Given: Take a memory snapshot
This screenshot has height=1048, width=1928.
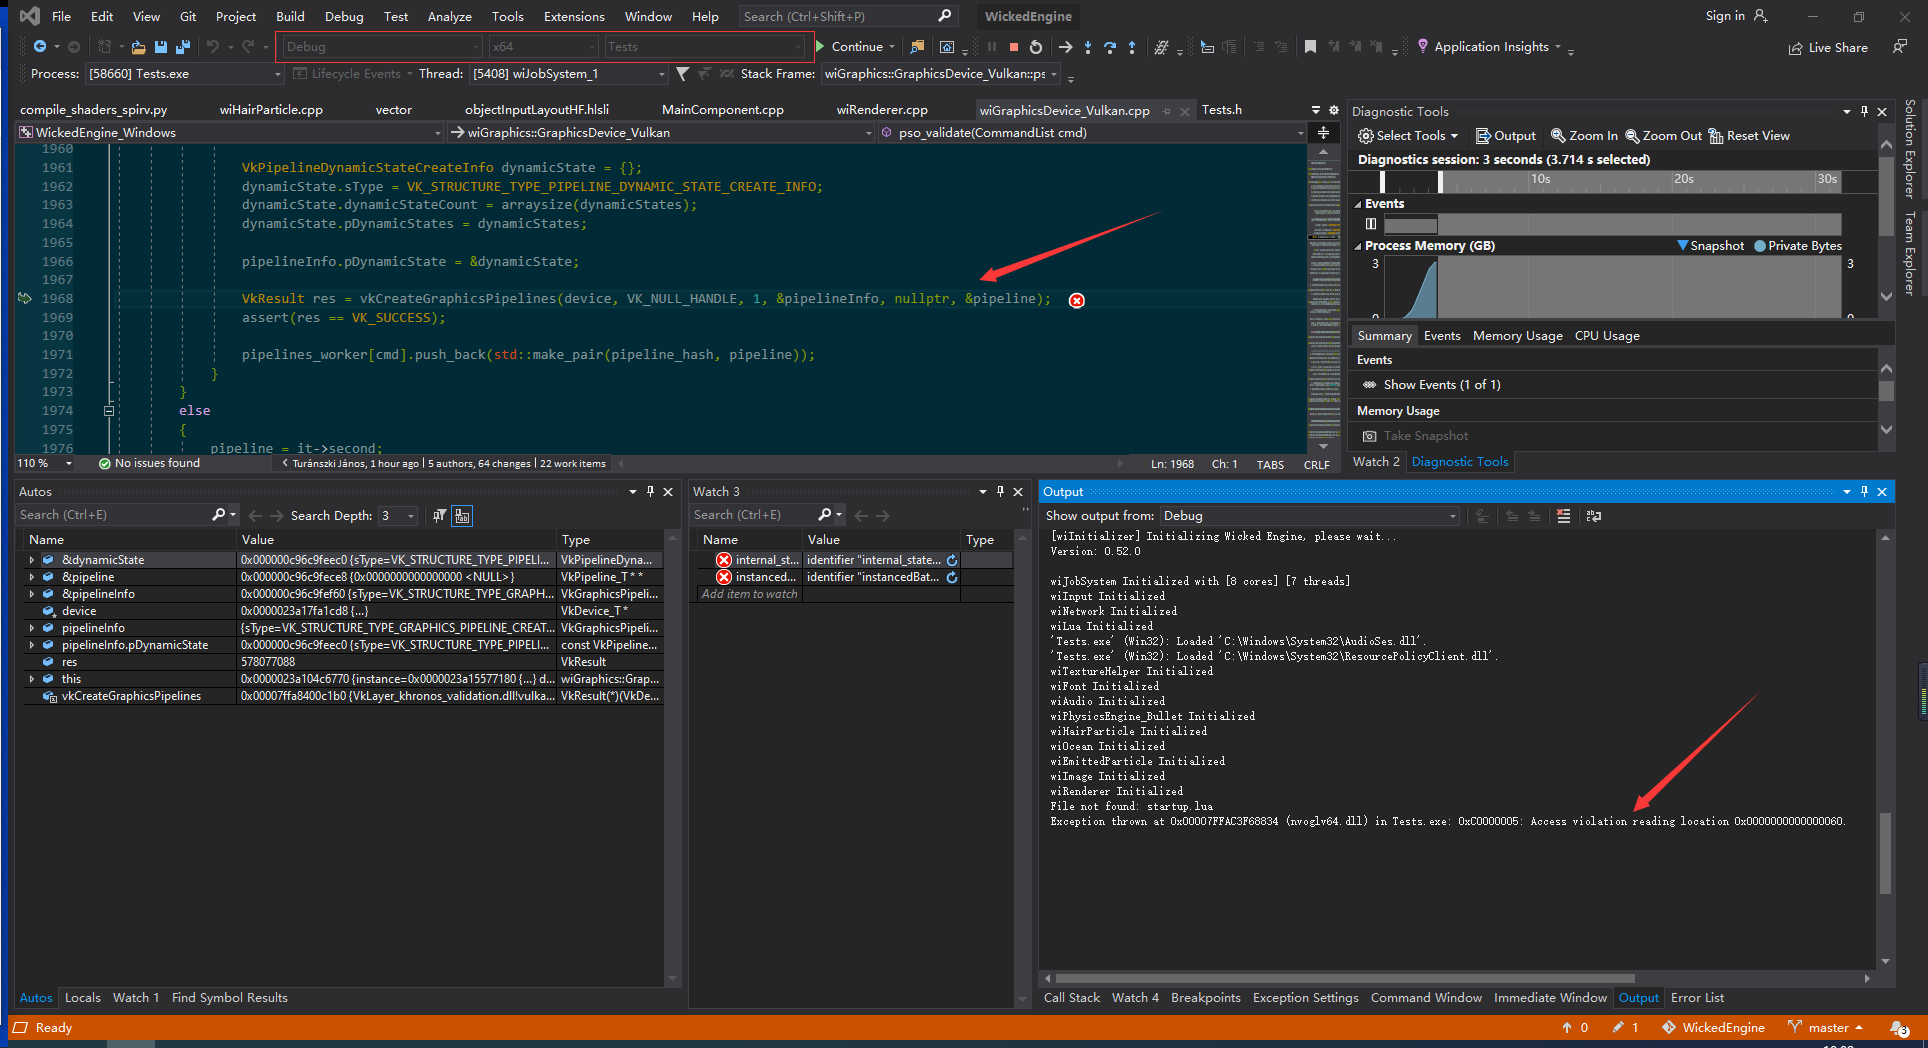Looking at the screenshot, I should 1417,436.
